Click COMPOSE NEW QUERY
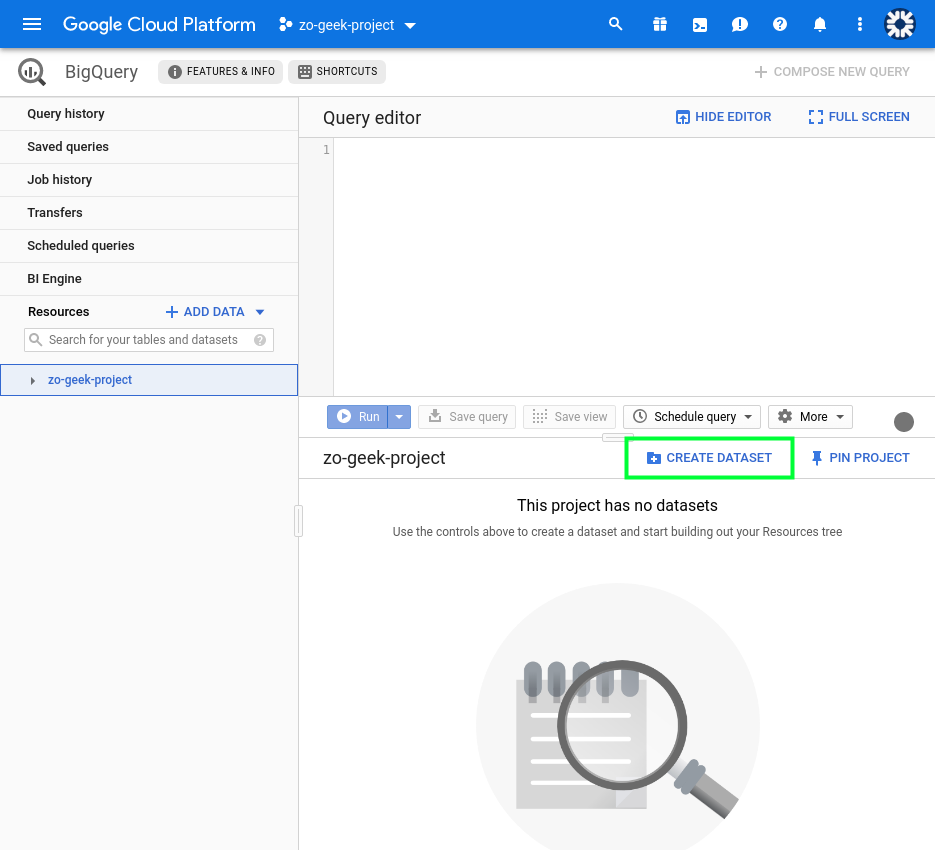This screenshot has width=935, height=850. click(x=832, y=72)
